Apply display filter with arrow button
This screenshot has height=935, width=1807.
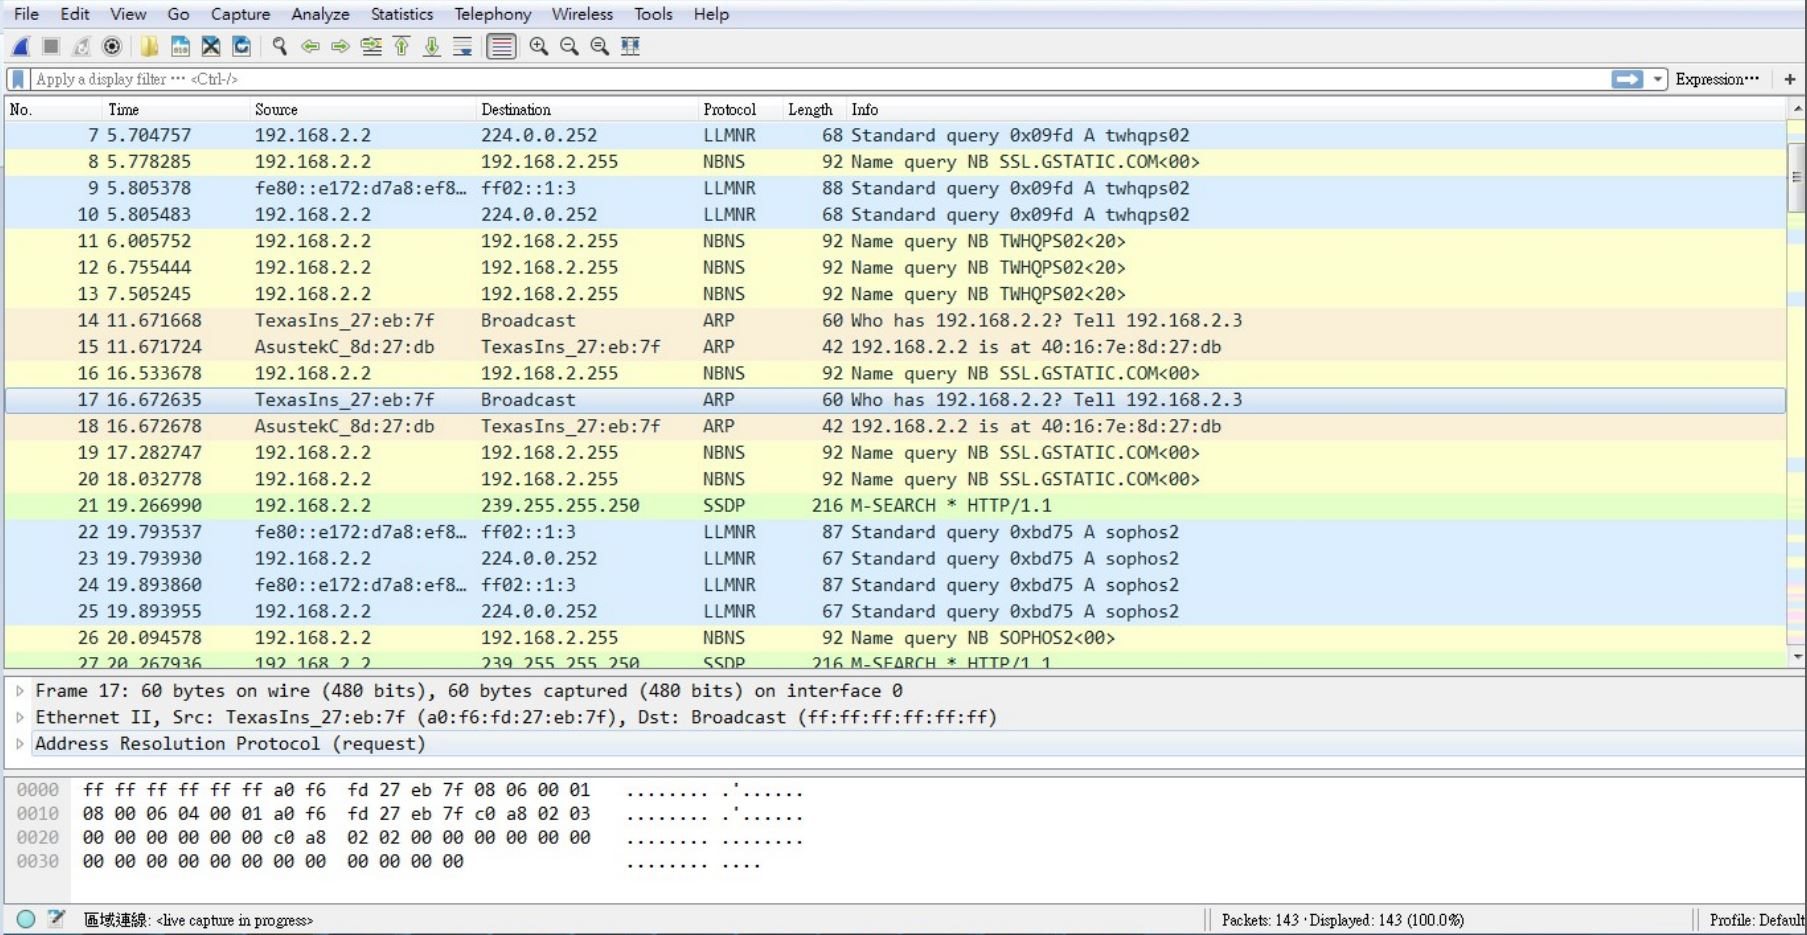pos(1627,79)
